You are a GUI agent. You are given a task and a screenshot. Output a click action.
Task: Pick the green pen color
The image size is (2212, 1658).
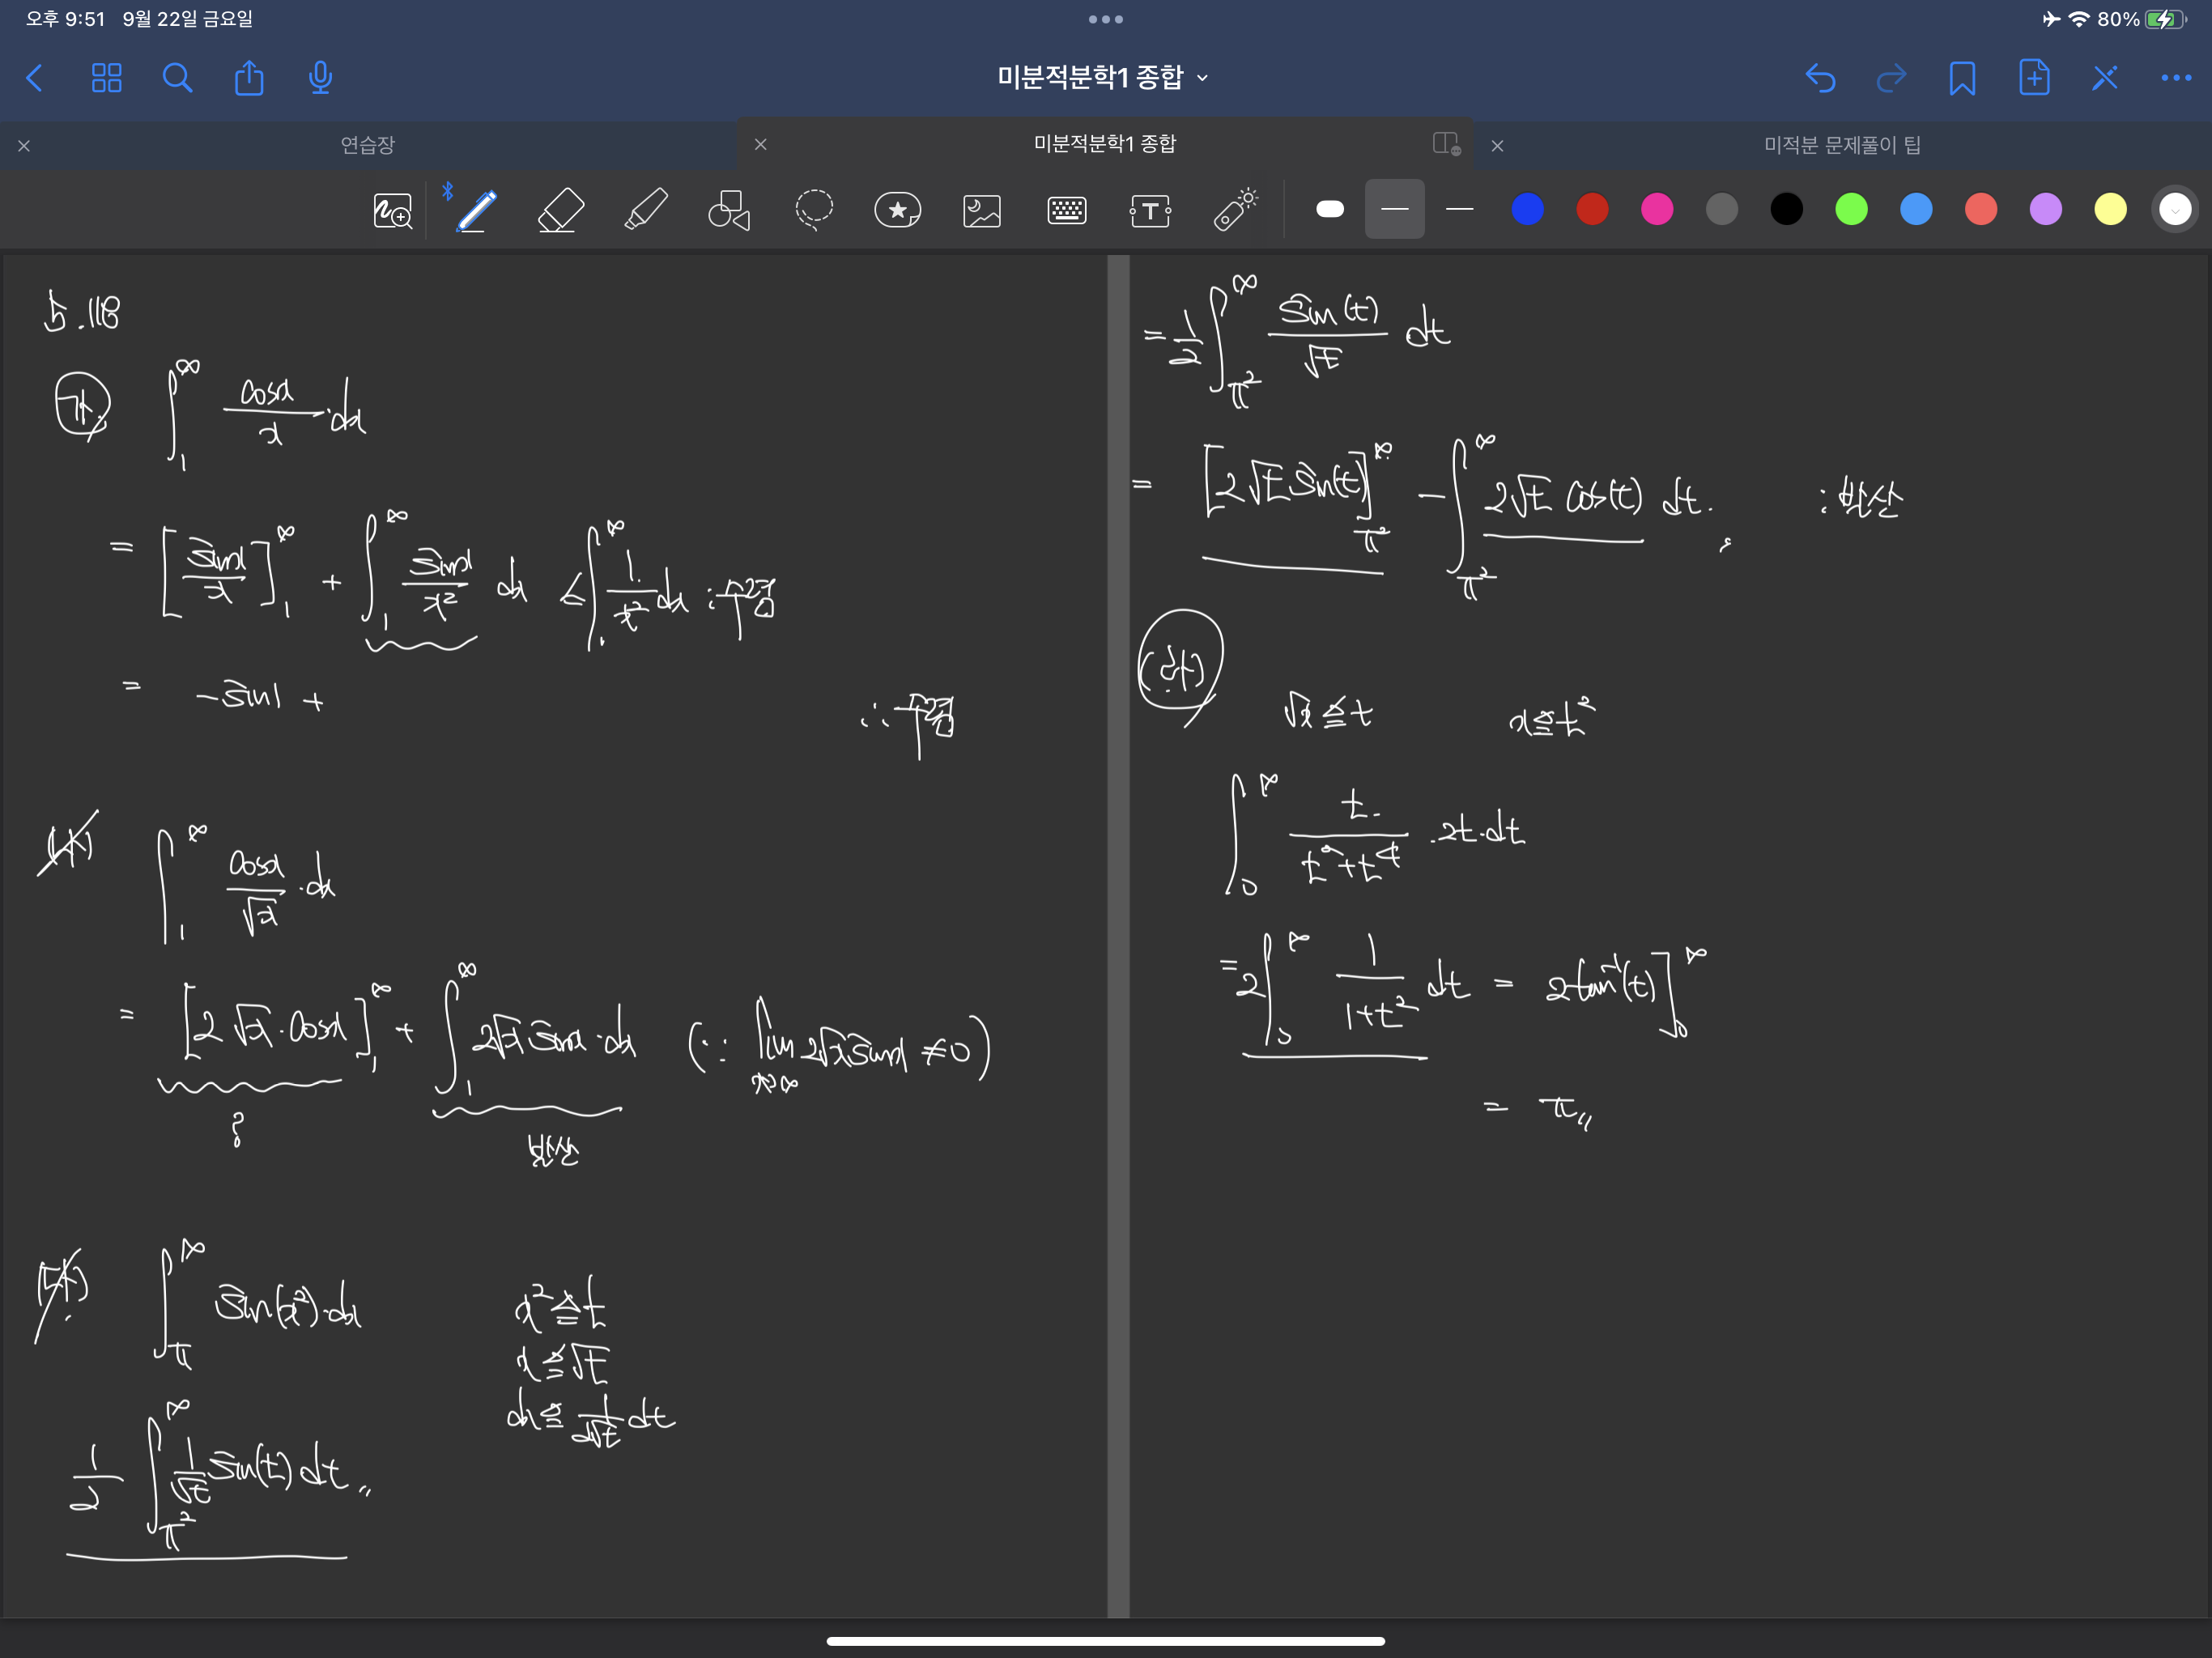point(1851,209)
